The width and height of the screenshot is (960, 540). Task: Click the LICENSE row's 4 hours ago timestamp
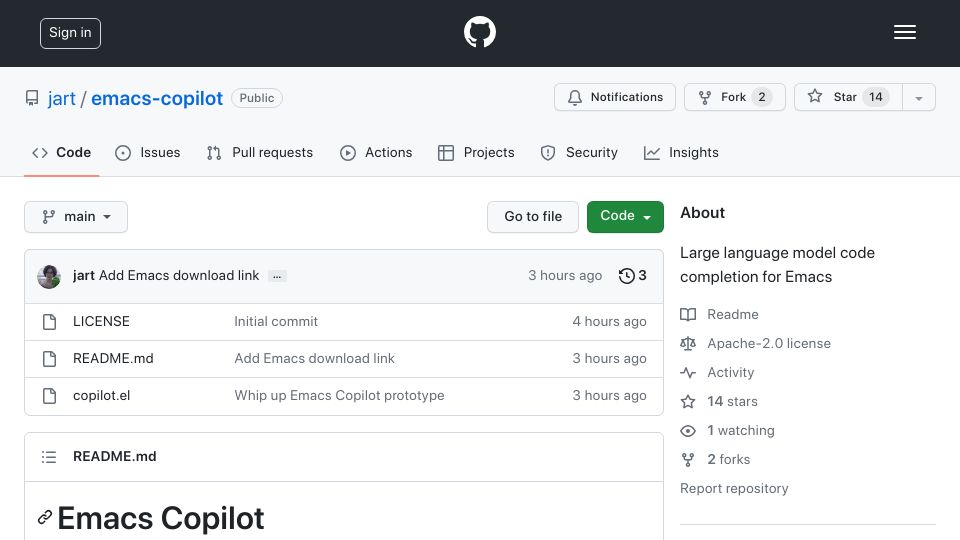pos(609,321)
